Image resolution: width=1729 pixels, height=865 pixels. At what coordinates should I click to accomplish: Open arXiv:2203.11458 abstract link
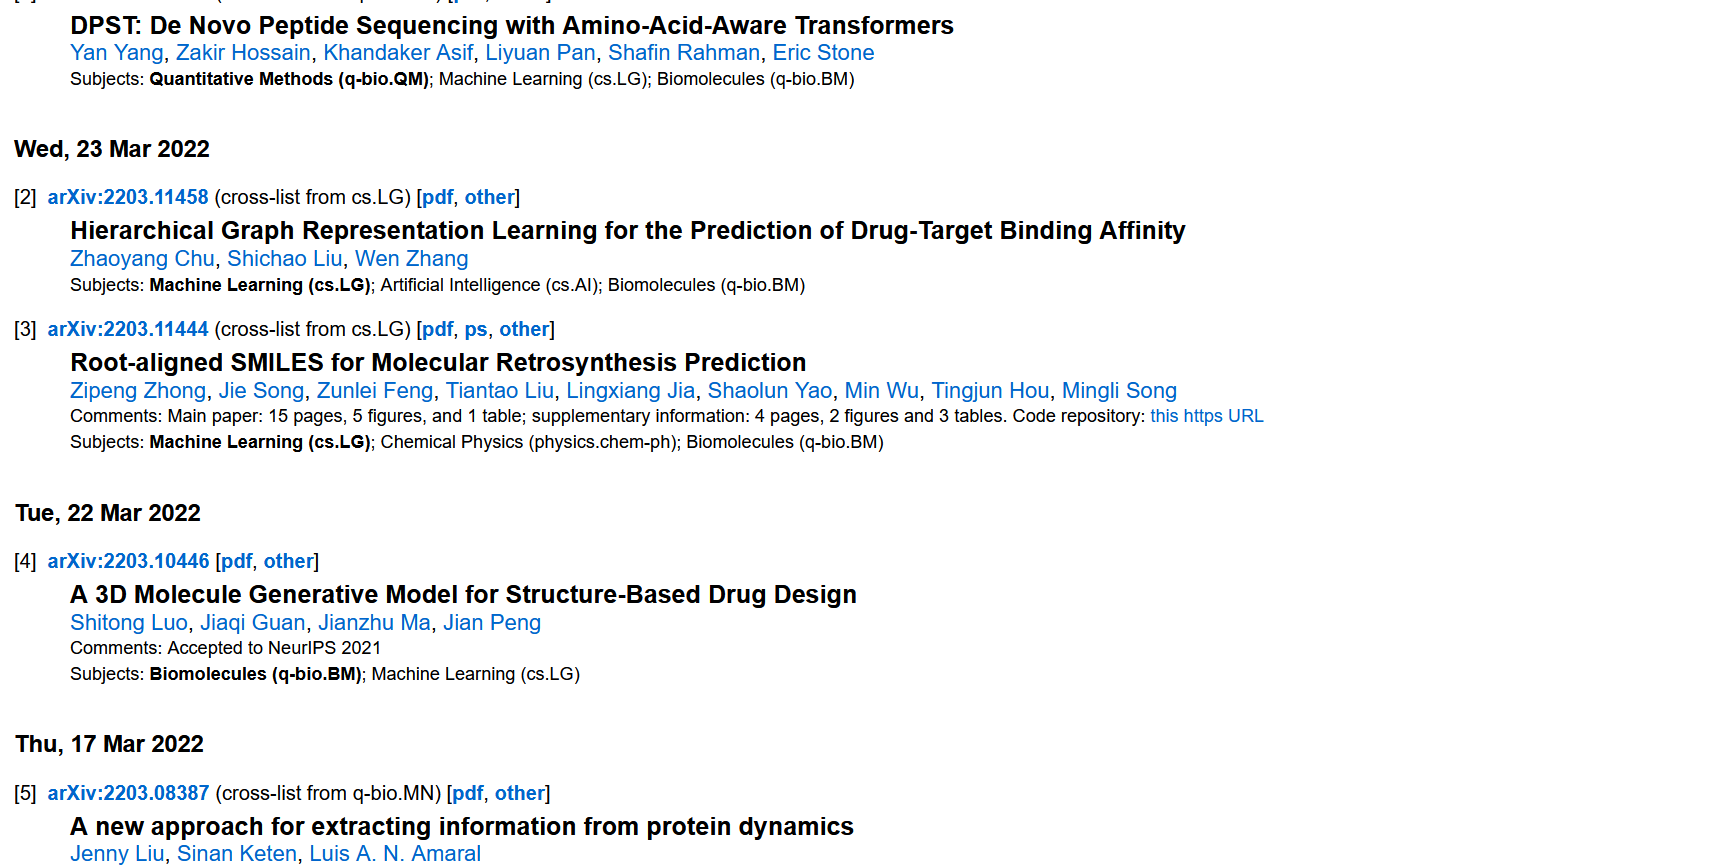coord(128,197)
